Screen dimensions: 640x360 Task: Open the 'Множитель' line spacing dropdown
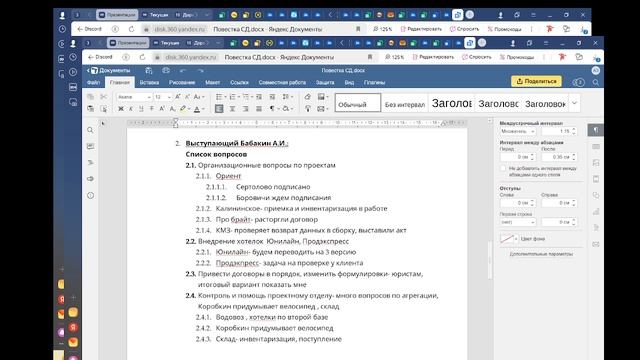point(518,131)
